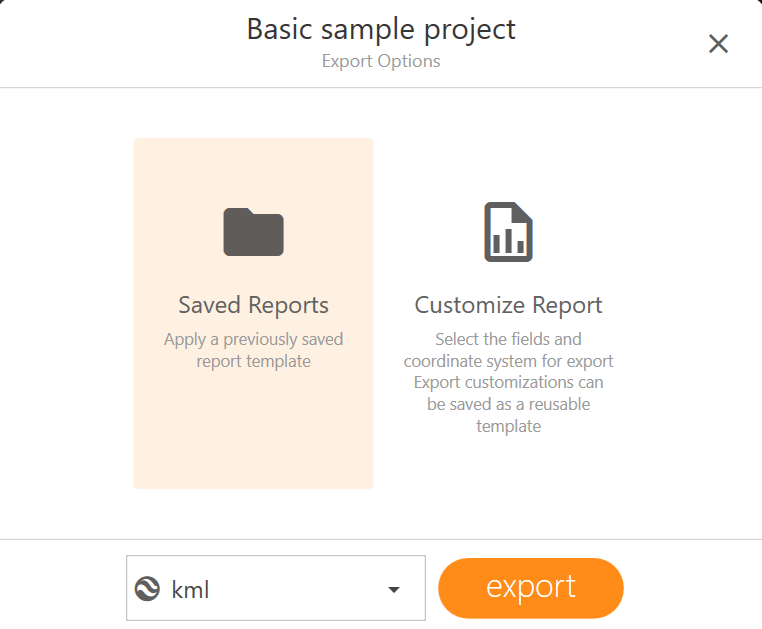Click the 'Export Options' subtitle
762x629 pixels.
[x=381, y=62]
